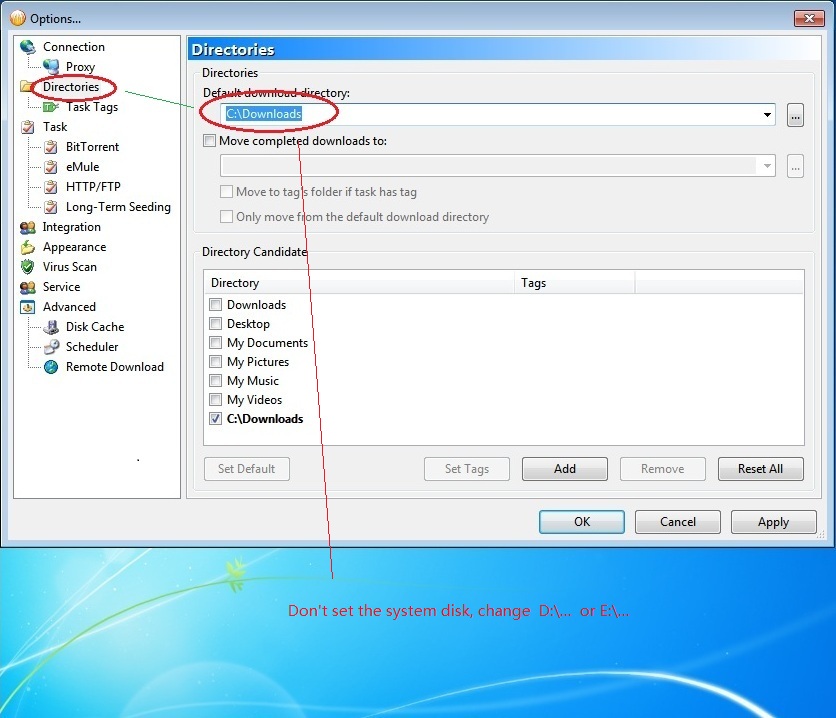Click the Disk Cache icon
This screenshot has height=718, width=836.
(51, 327)
